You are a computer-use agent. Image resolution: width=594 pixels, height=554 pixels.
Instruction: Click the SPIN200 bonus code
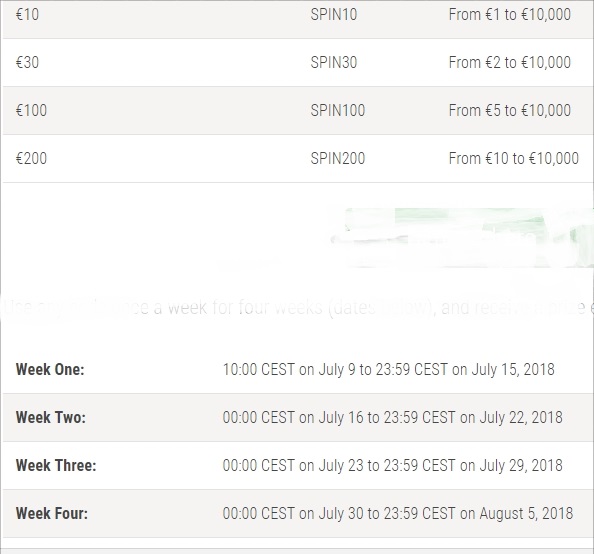338,158
